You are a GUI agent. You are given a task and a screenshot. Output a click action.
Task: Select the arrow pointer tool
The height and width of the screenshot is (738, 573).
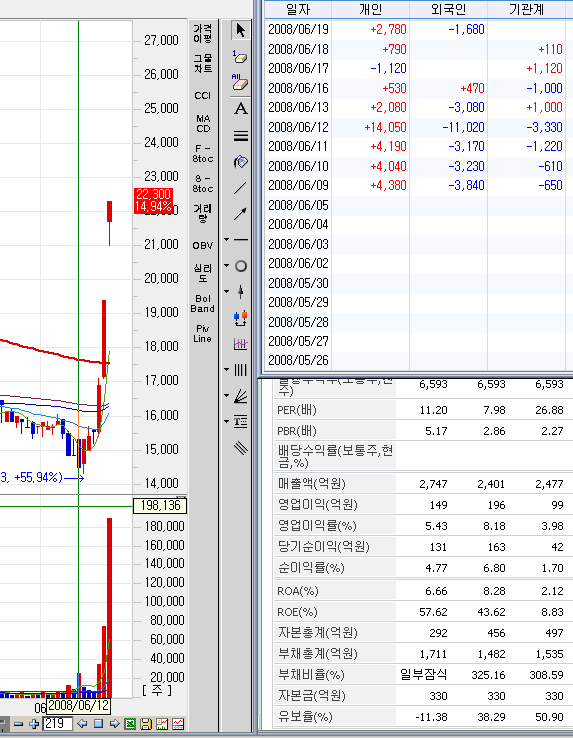(241, 31)
